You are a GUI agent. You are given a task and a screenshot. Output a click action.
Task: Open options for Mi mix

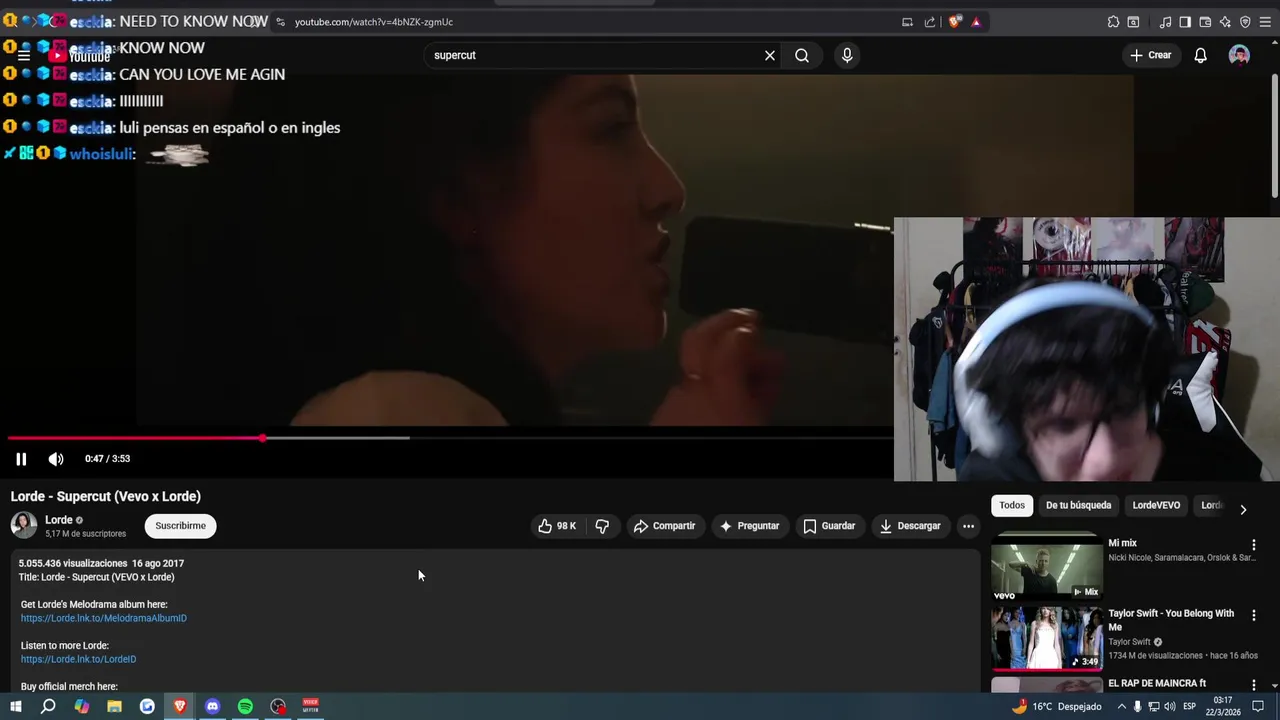coord(1253,546)
